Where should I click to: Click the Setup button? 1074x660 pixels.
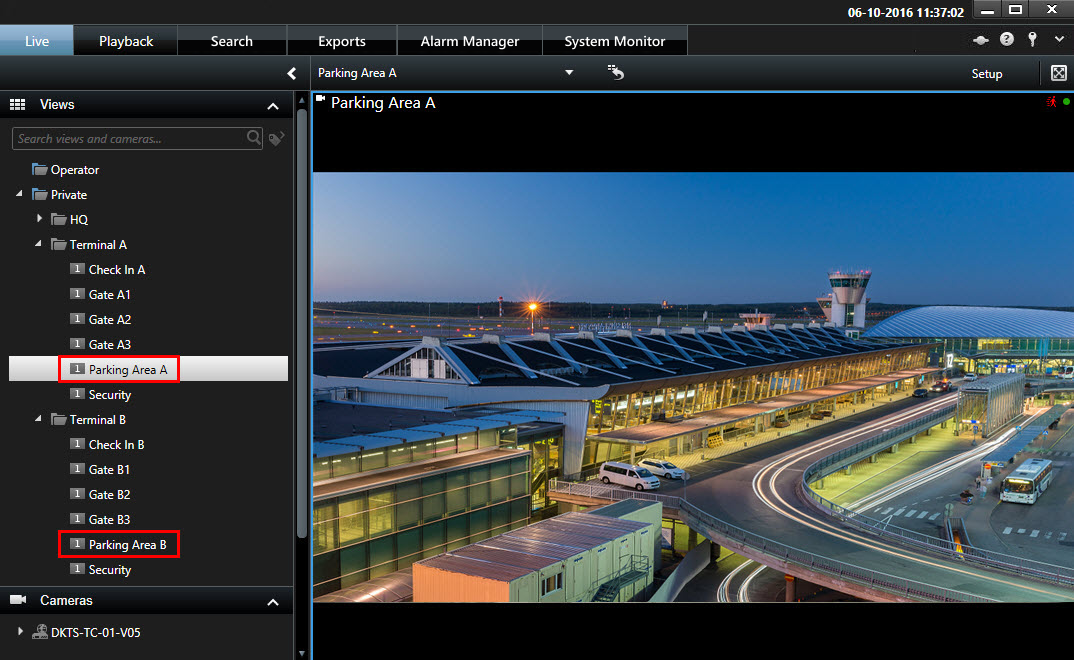986,74
